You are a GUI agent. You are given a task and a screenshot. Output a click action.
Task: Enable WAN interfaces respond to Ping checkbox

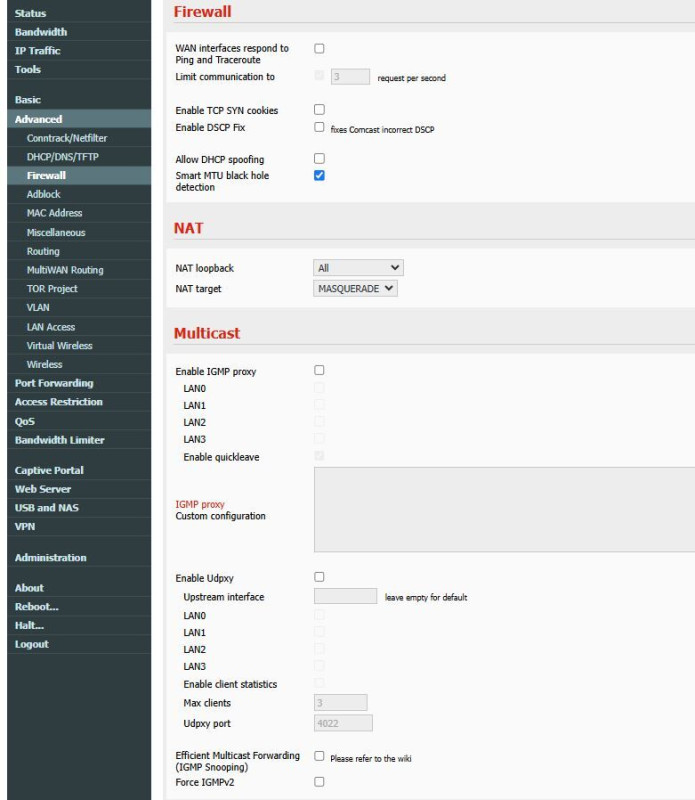(x=319, y=48)
